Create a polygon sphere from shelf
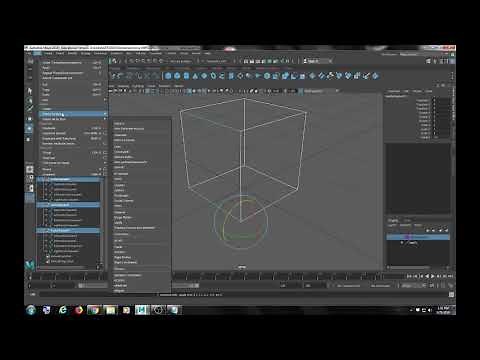480x360 pixels. tap(168, 76)
